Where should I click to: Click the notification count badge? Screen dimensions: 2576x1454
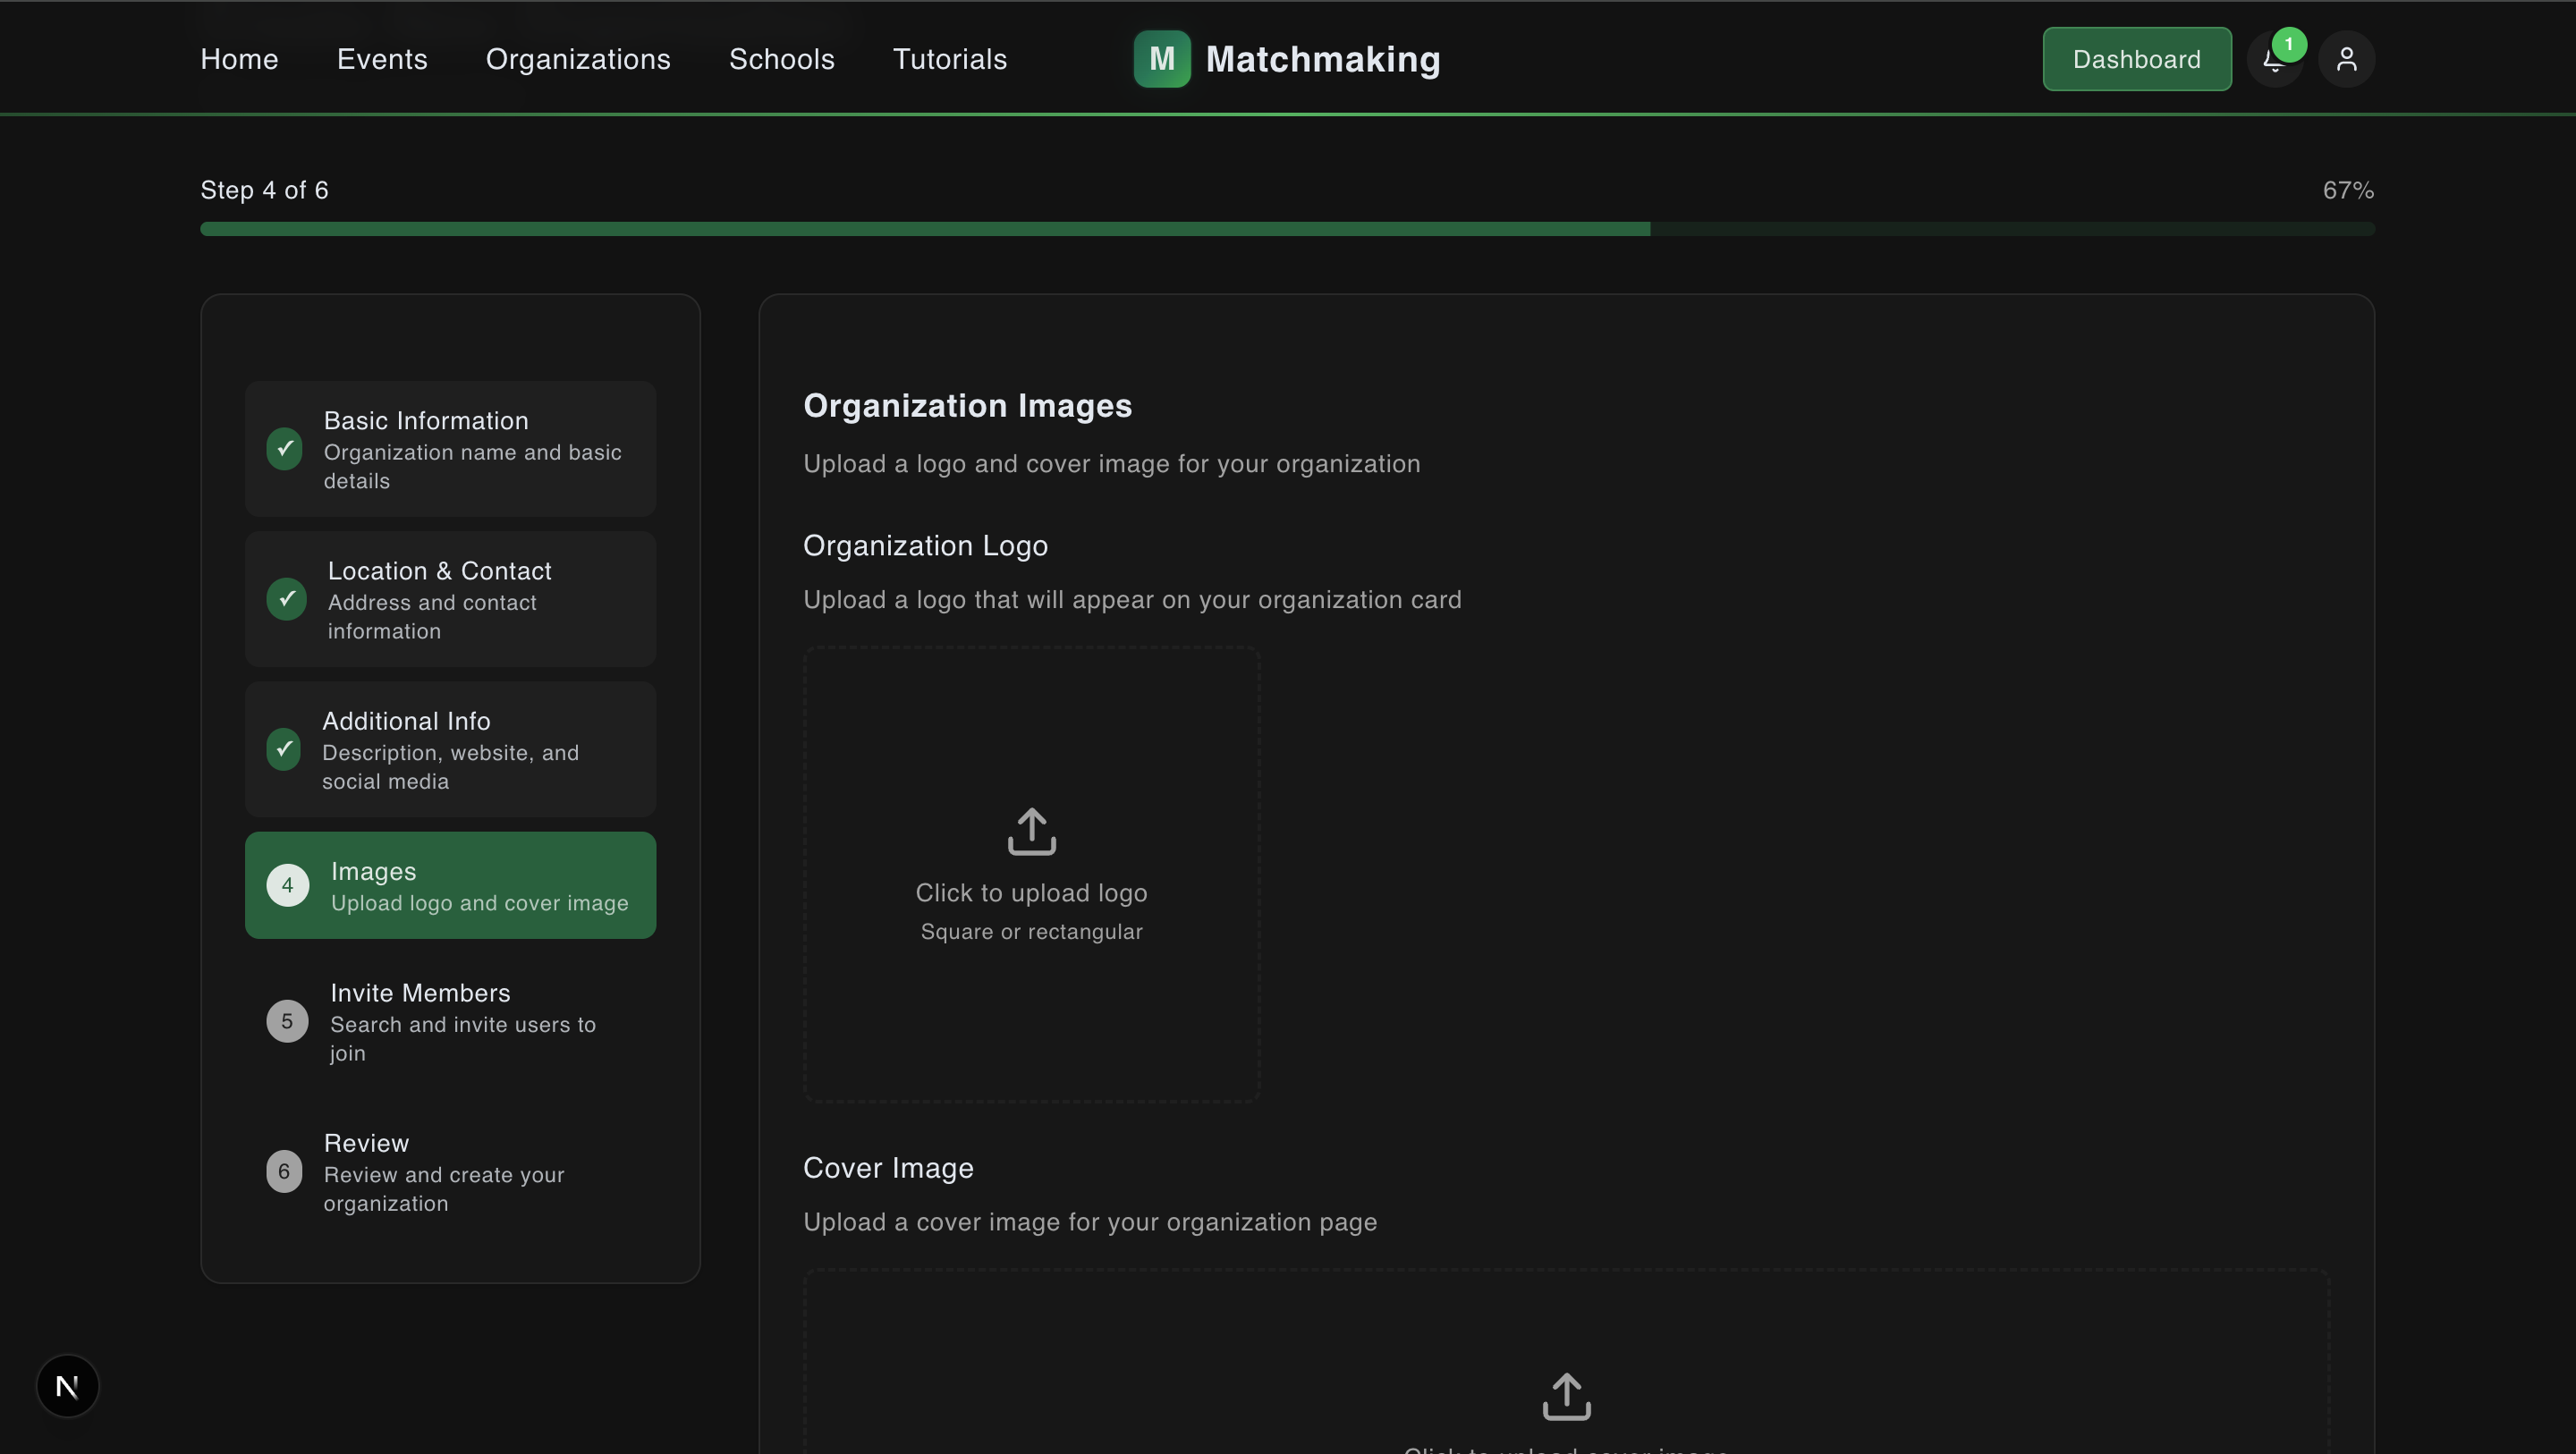[2289, 44]
